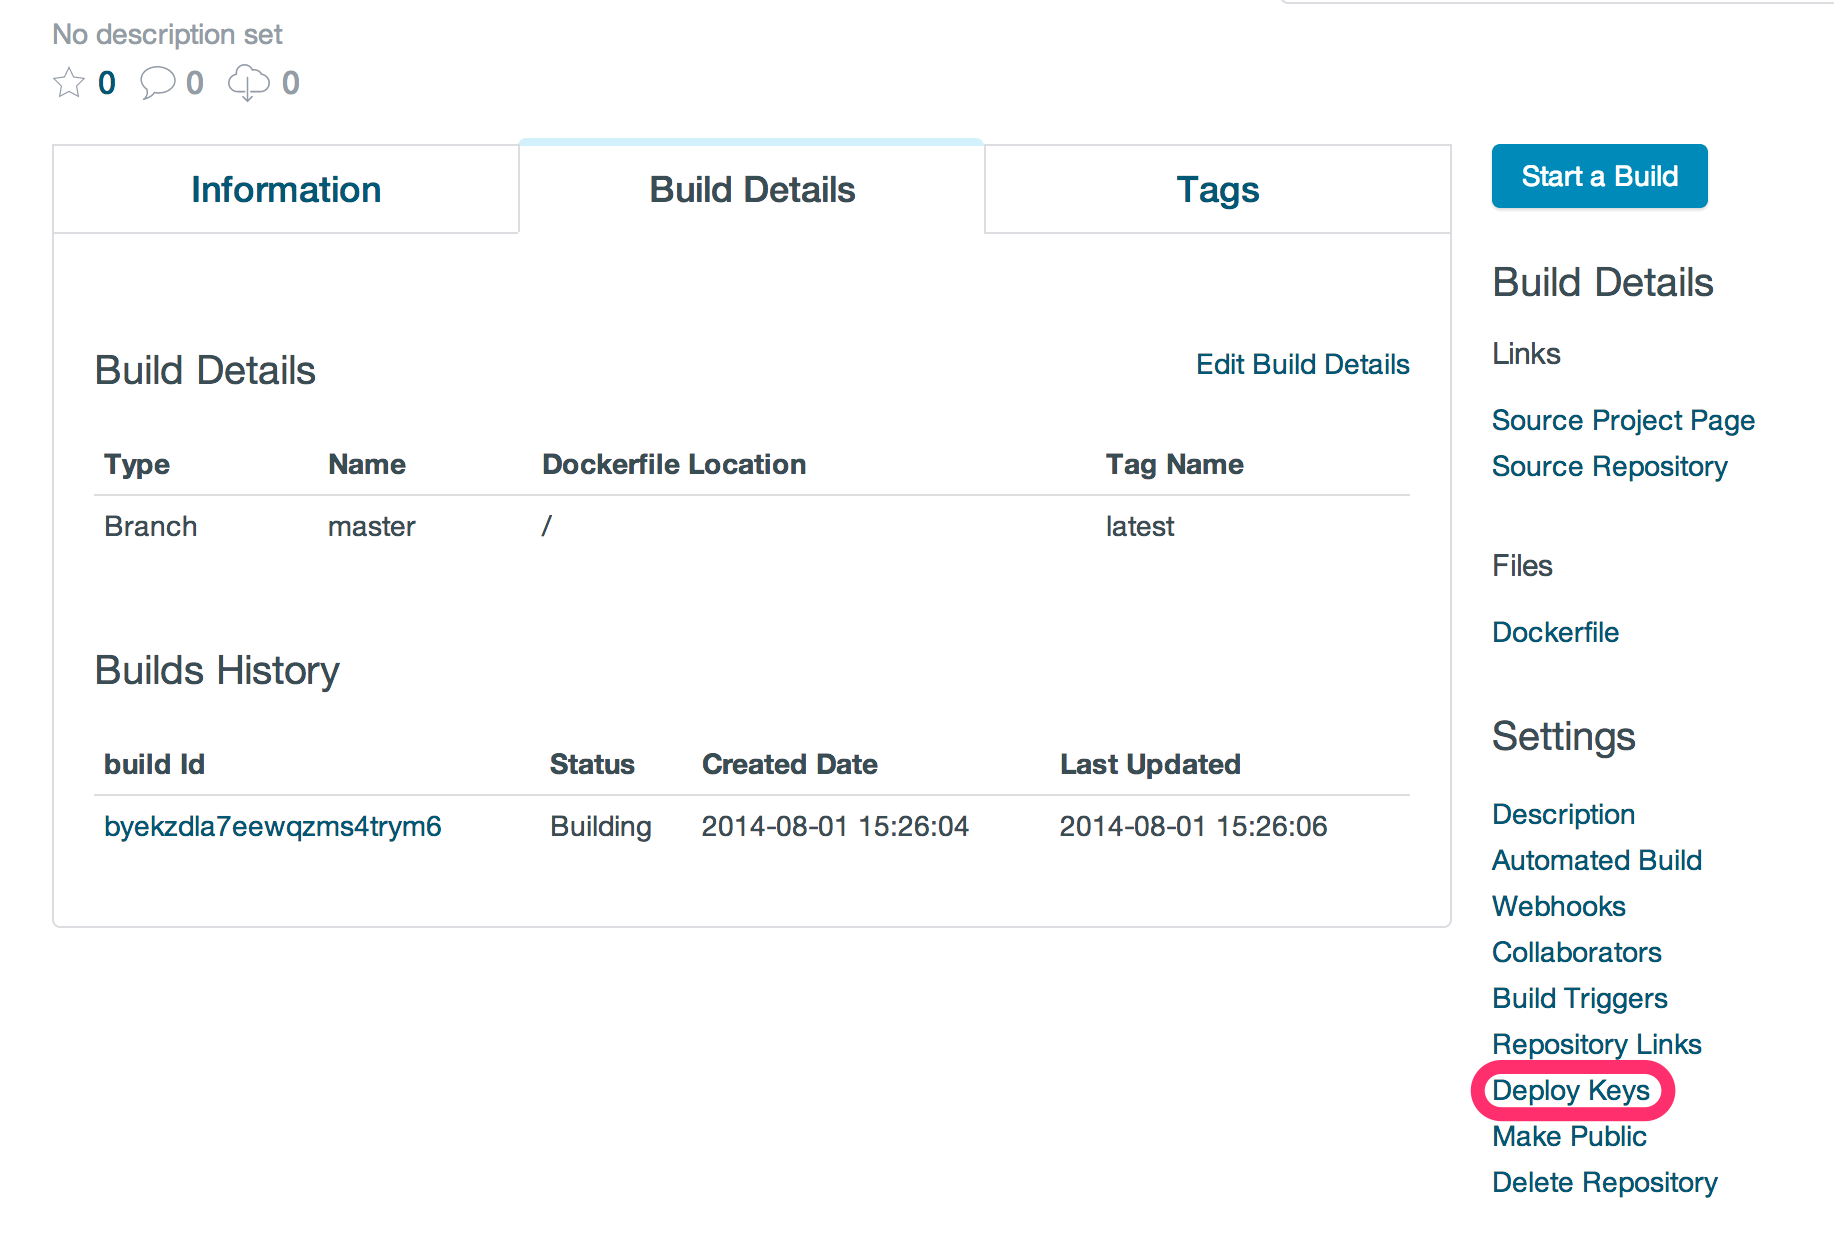The width and height of the screenshot is (1834, 1240).
Task: Open Repository Links settings
Action: click(1596, 1044)
